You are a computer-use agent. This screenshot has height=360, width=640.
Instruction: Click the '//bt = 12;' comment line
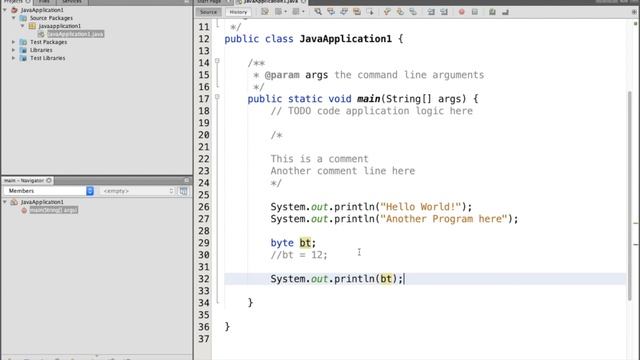[x=299, y=255]
